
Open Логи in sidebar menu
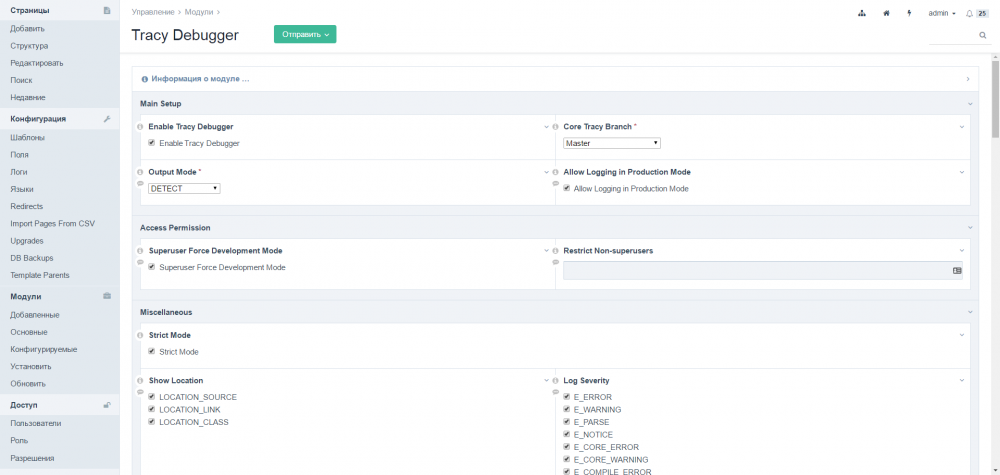[x=18, y=172]
